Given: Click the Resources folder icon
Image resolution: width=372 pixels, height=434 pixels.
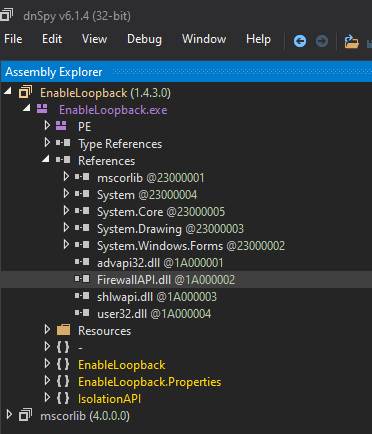Looking at the screenshot, I should pyautogui.click(x=63, y=330).
